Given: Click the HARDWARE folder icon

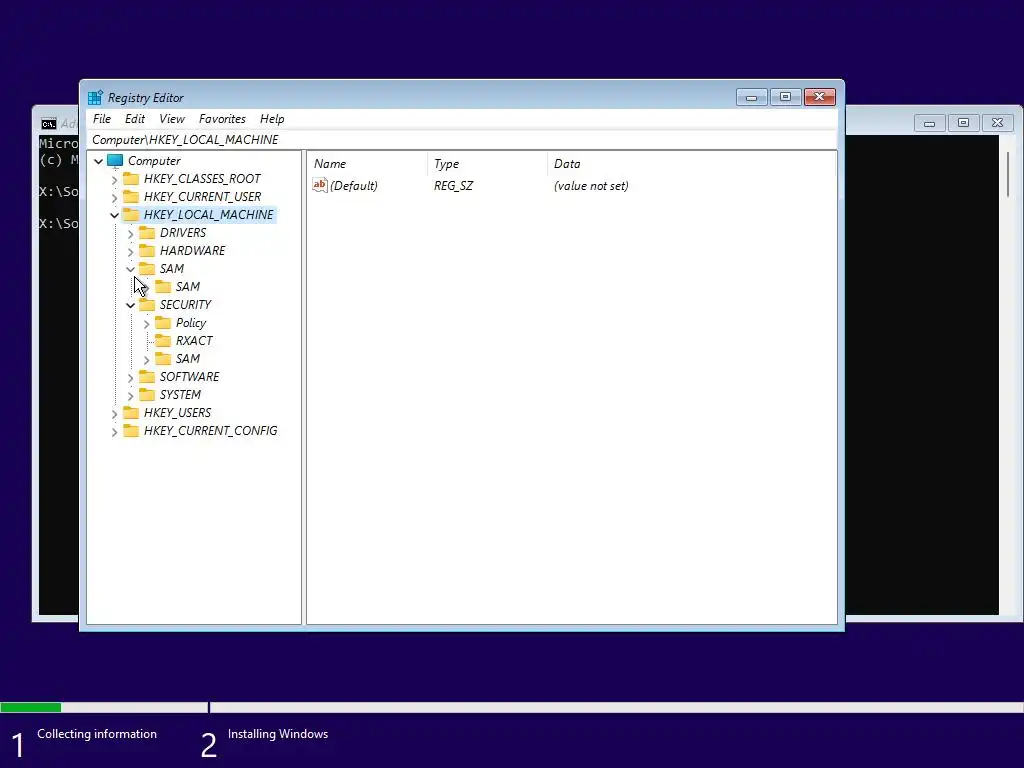Looking at the screenshot, I should pos(148,251).
